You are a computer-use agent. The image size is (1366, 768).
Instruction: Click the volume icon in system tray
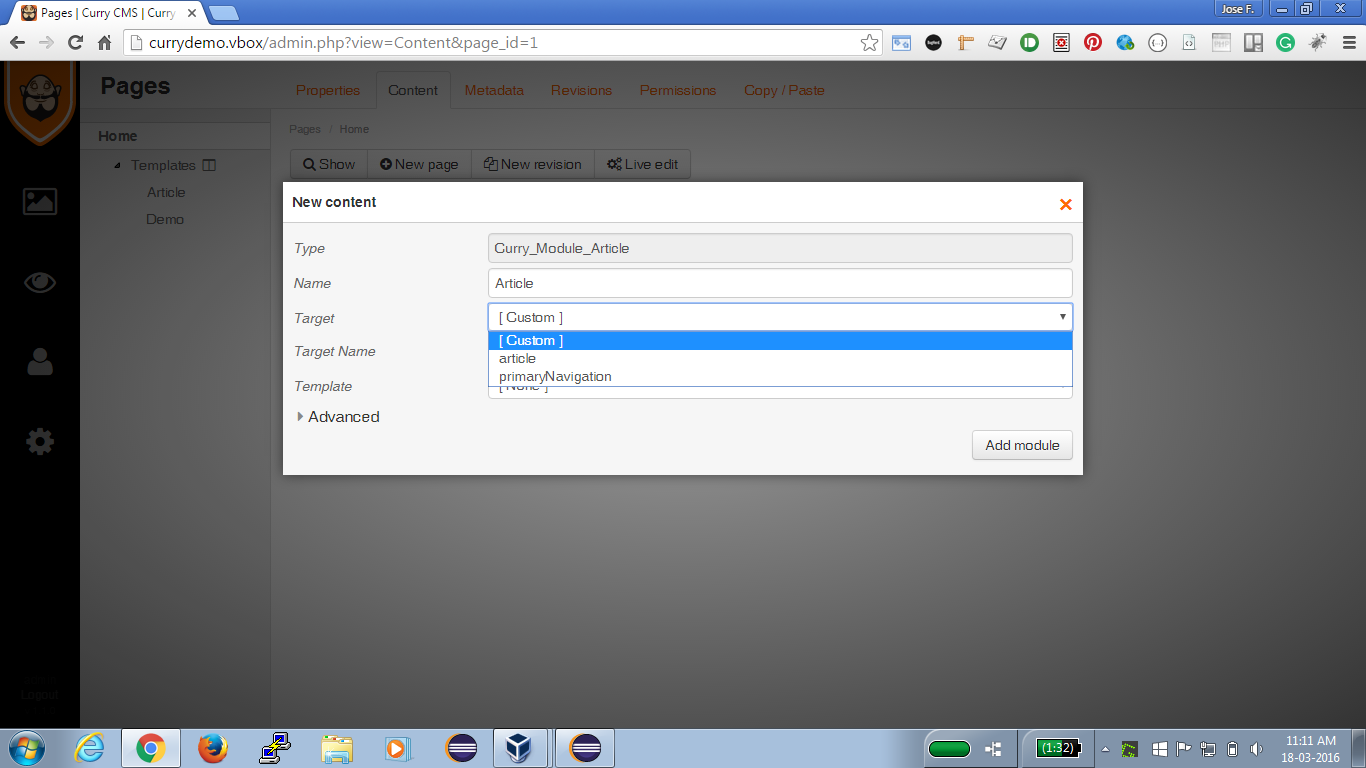[x=1256, y=748]
